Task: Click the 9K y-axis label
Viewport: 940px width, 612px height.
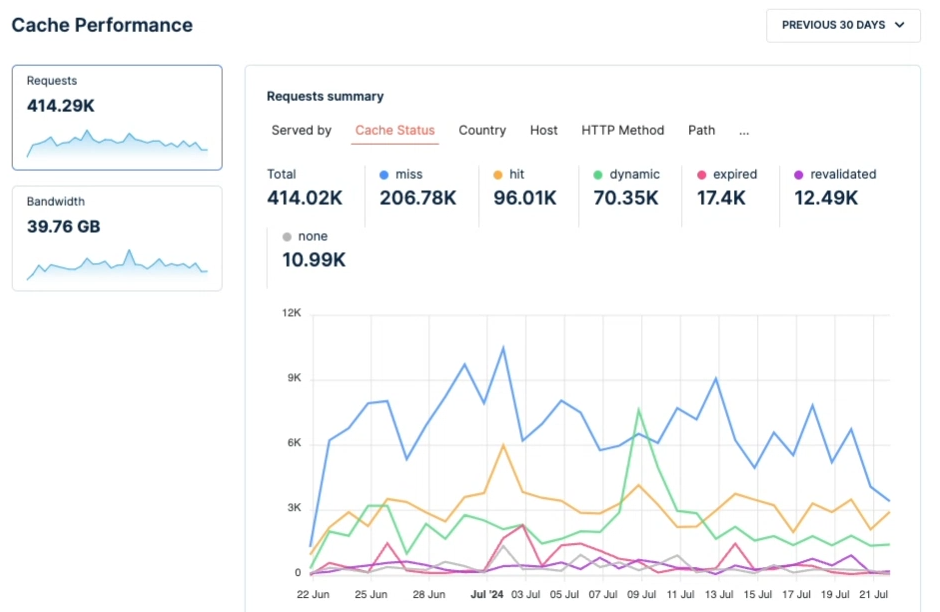Action: click(x=294, y=378)
